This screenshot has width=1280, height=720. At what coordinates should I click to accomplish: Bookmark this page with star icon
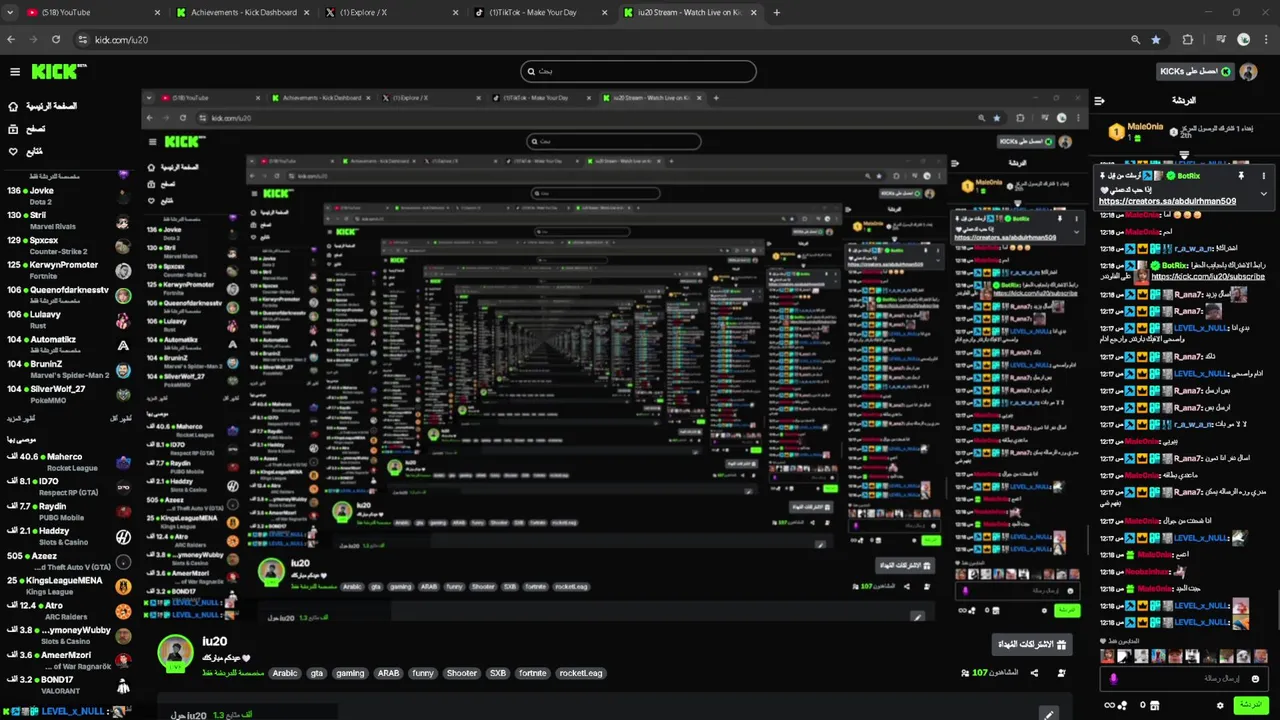tap(1156, 40)
